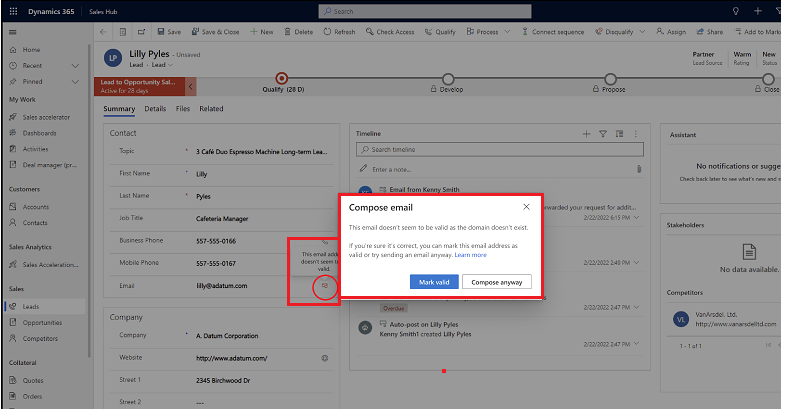Screen dimensions: 787x410
Task: Collapse the process flow chevron
Action: [191, 86]
